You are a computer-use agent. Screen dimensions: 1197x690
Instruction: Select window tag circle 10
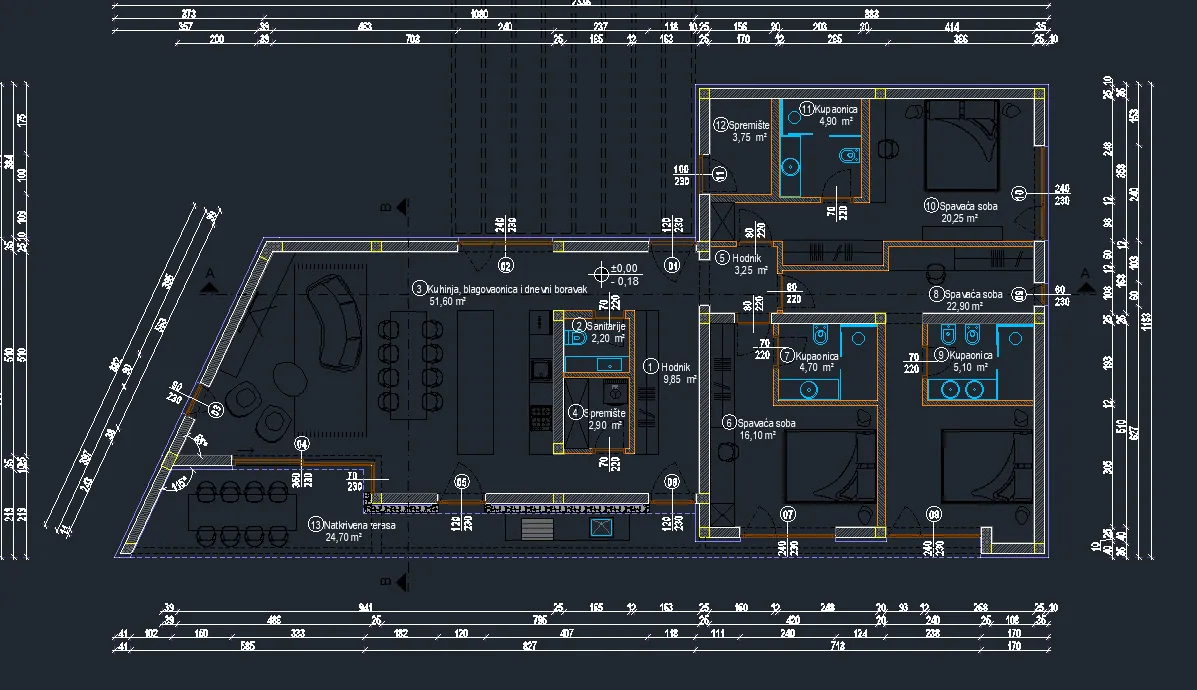tap(1018, 194)
